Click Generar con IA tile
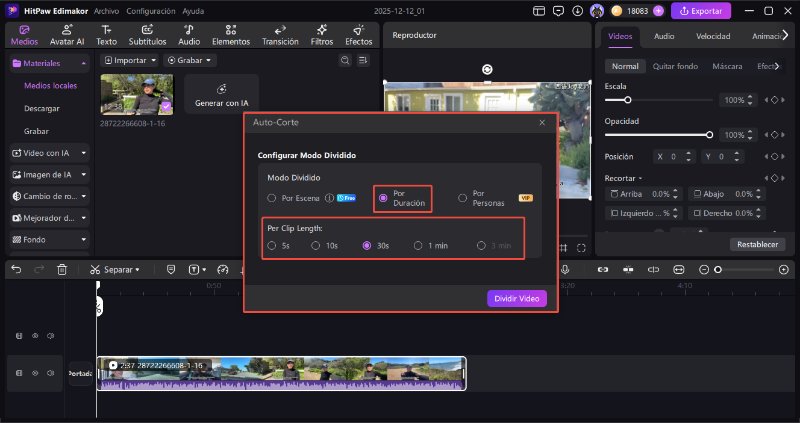This screenshot has width=800, height=423. (x=221, y=95)
